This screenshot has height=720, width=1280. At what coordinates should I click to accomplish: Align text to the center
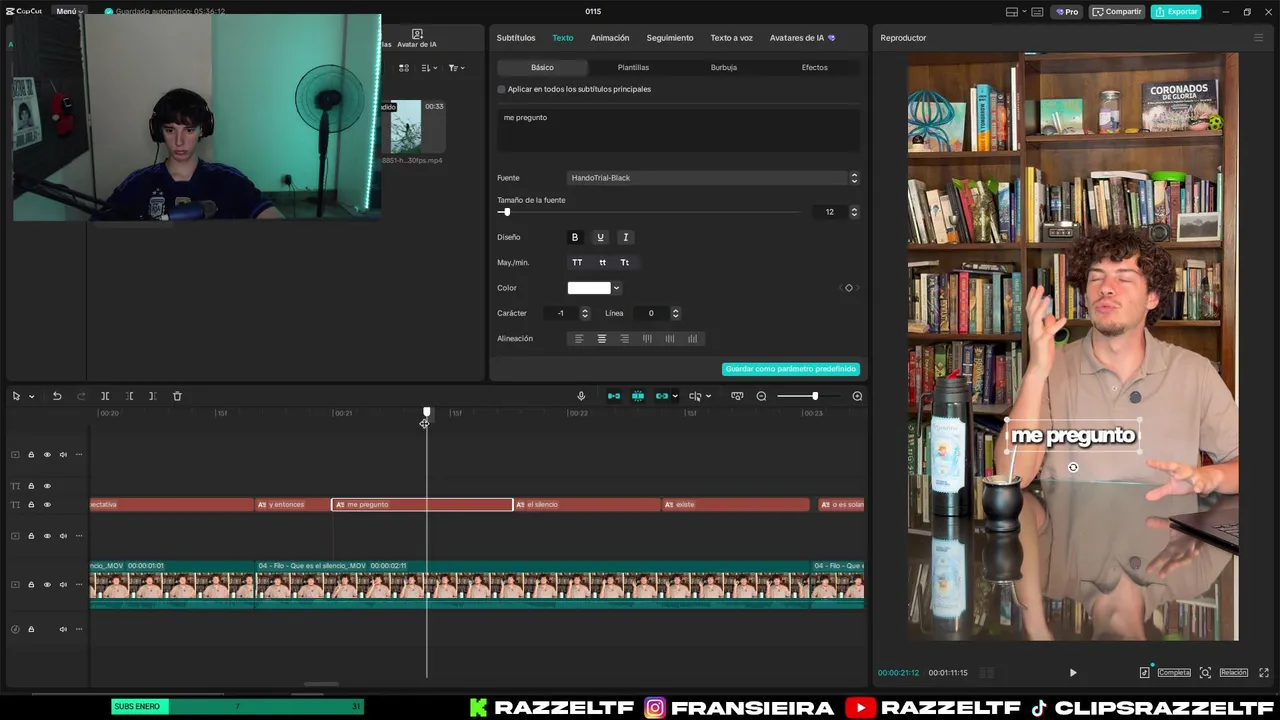602,339
